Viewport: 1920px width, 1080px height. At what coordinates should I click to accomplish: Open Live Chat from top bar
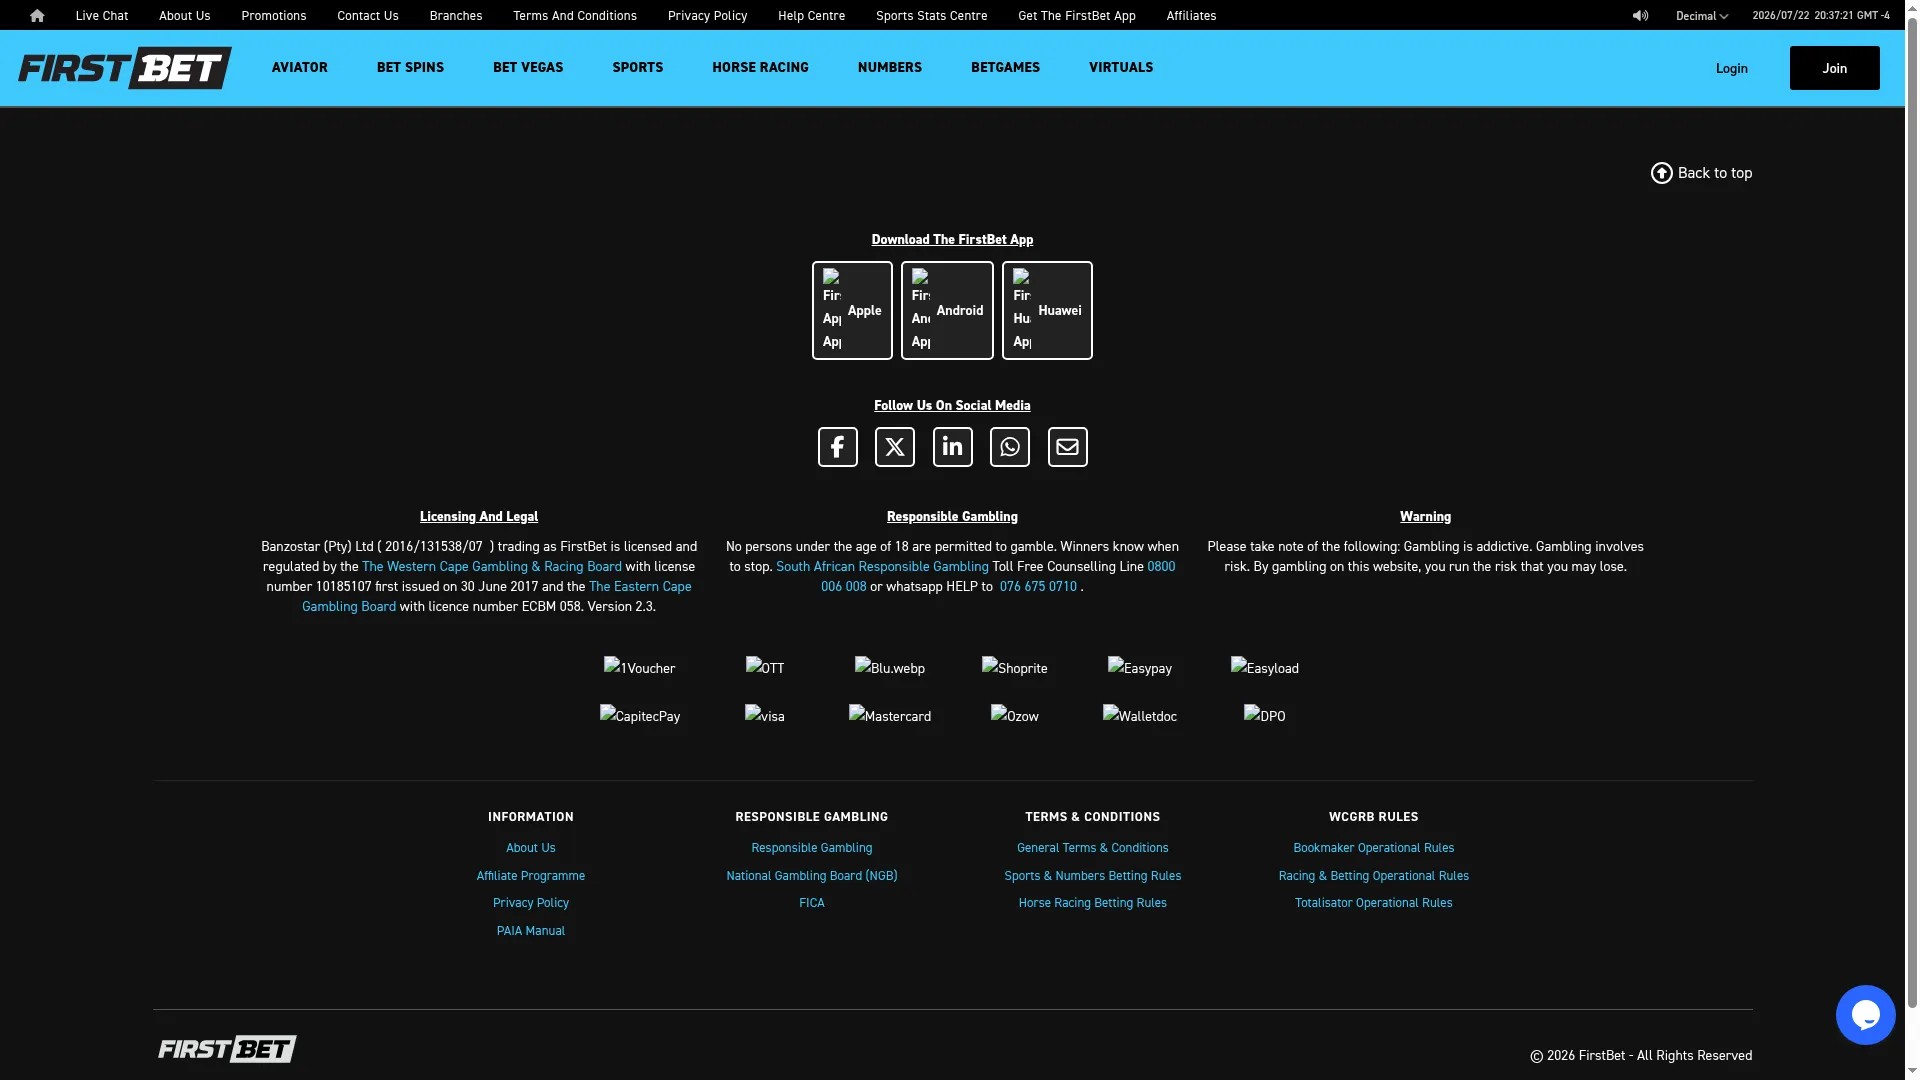pyautogui.click(x=102, y=16)
